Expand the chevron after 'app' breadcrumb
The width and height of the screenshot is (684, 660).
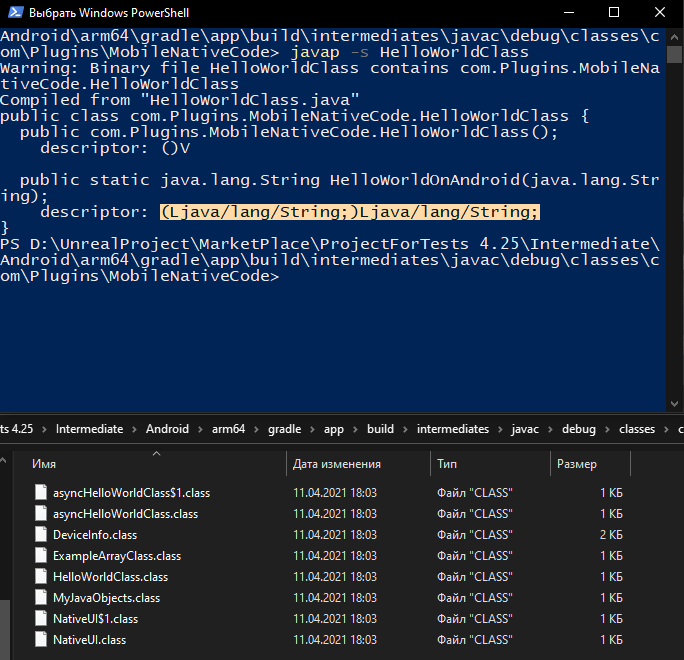pyautogui.click(x=356, y=430)
